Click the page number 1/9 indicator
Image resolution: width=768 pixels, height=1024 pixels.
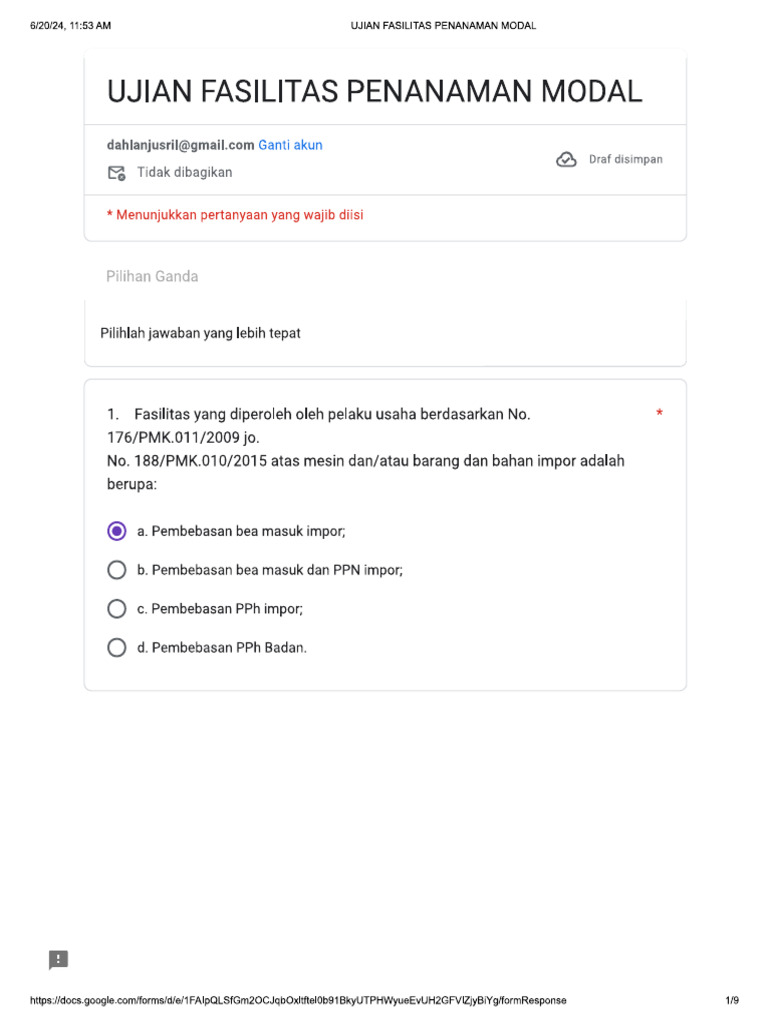tap(731, 1000)
